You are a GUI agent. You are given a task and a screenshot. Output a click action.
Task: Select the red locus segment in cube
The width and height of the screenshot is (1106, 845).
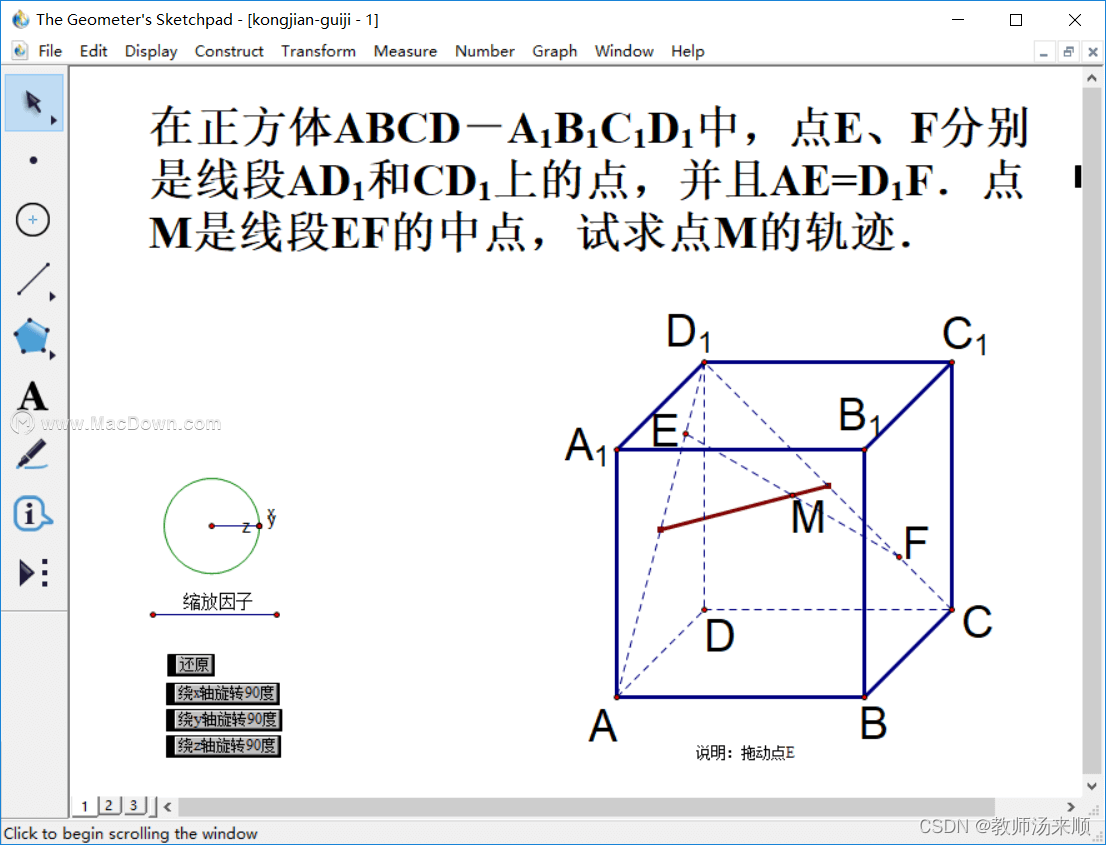(744, 508)
